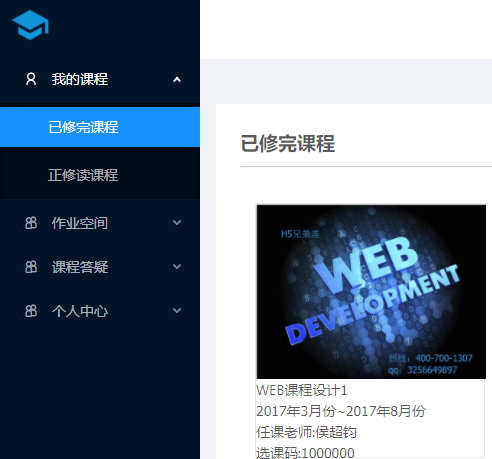Click the grid icon beside 个人中心

tap(31, 311)
